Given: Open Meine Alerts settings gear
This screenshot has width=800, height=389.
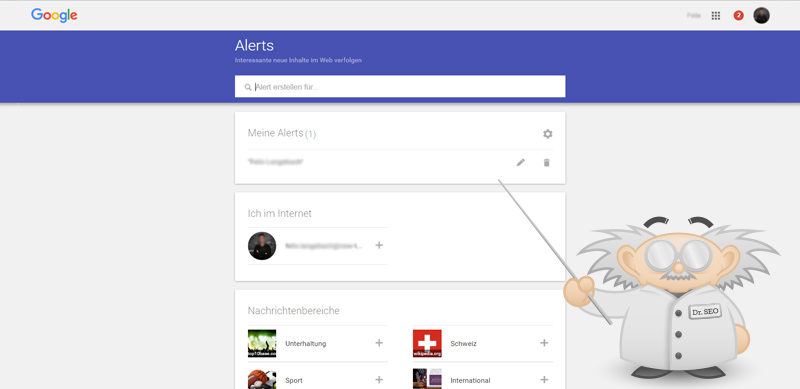Looking at the screenshot, I should pos(547,134).
